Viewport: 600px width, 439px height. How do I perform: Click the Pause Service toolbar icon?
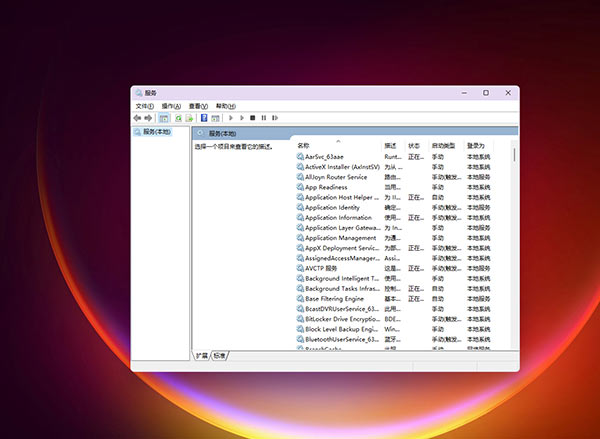coord(264,118)
